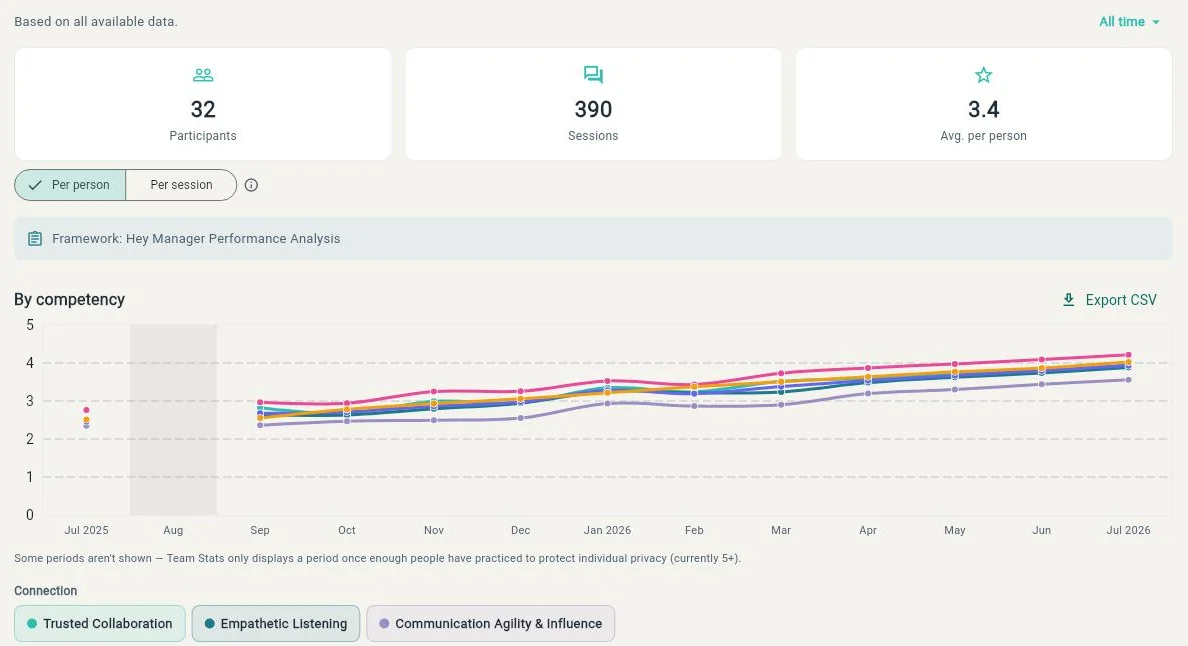Click the Based on all available data text

(x=95, y=21)
